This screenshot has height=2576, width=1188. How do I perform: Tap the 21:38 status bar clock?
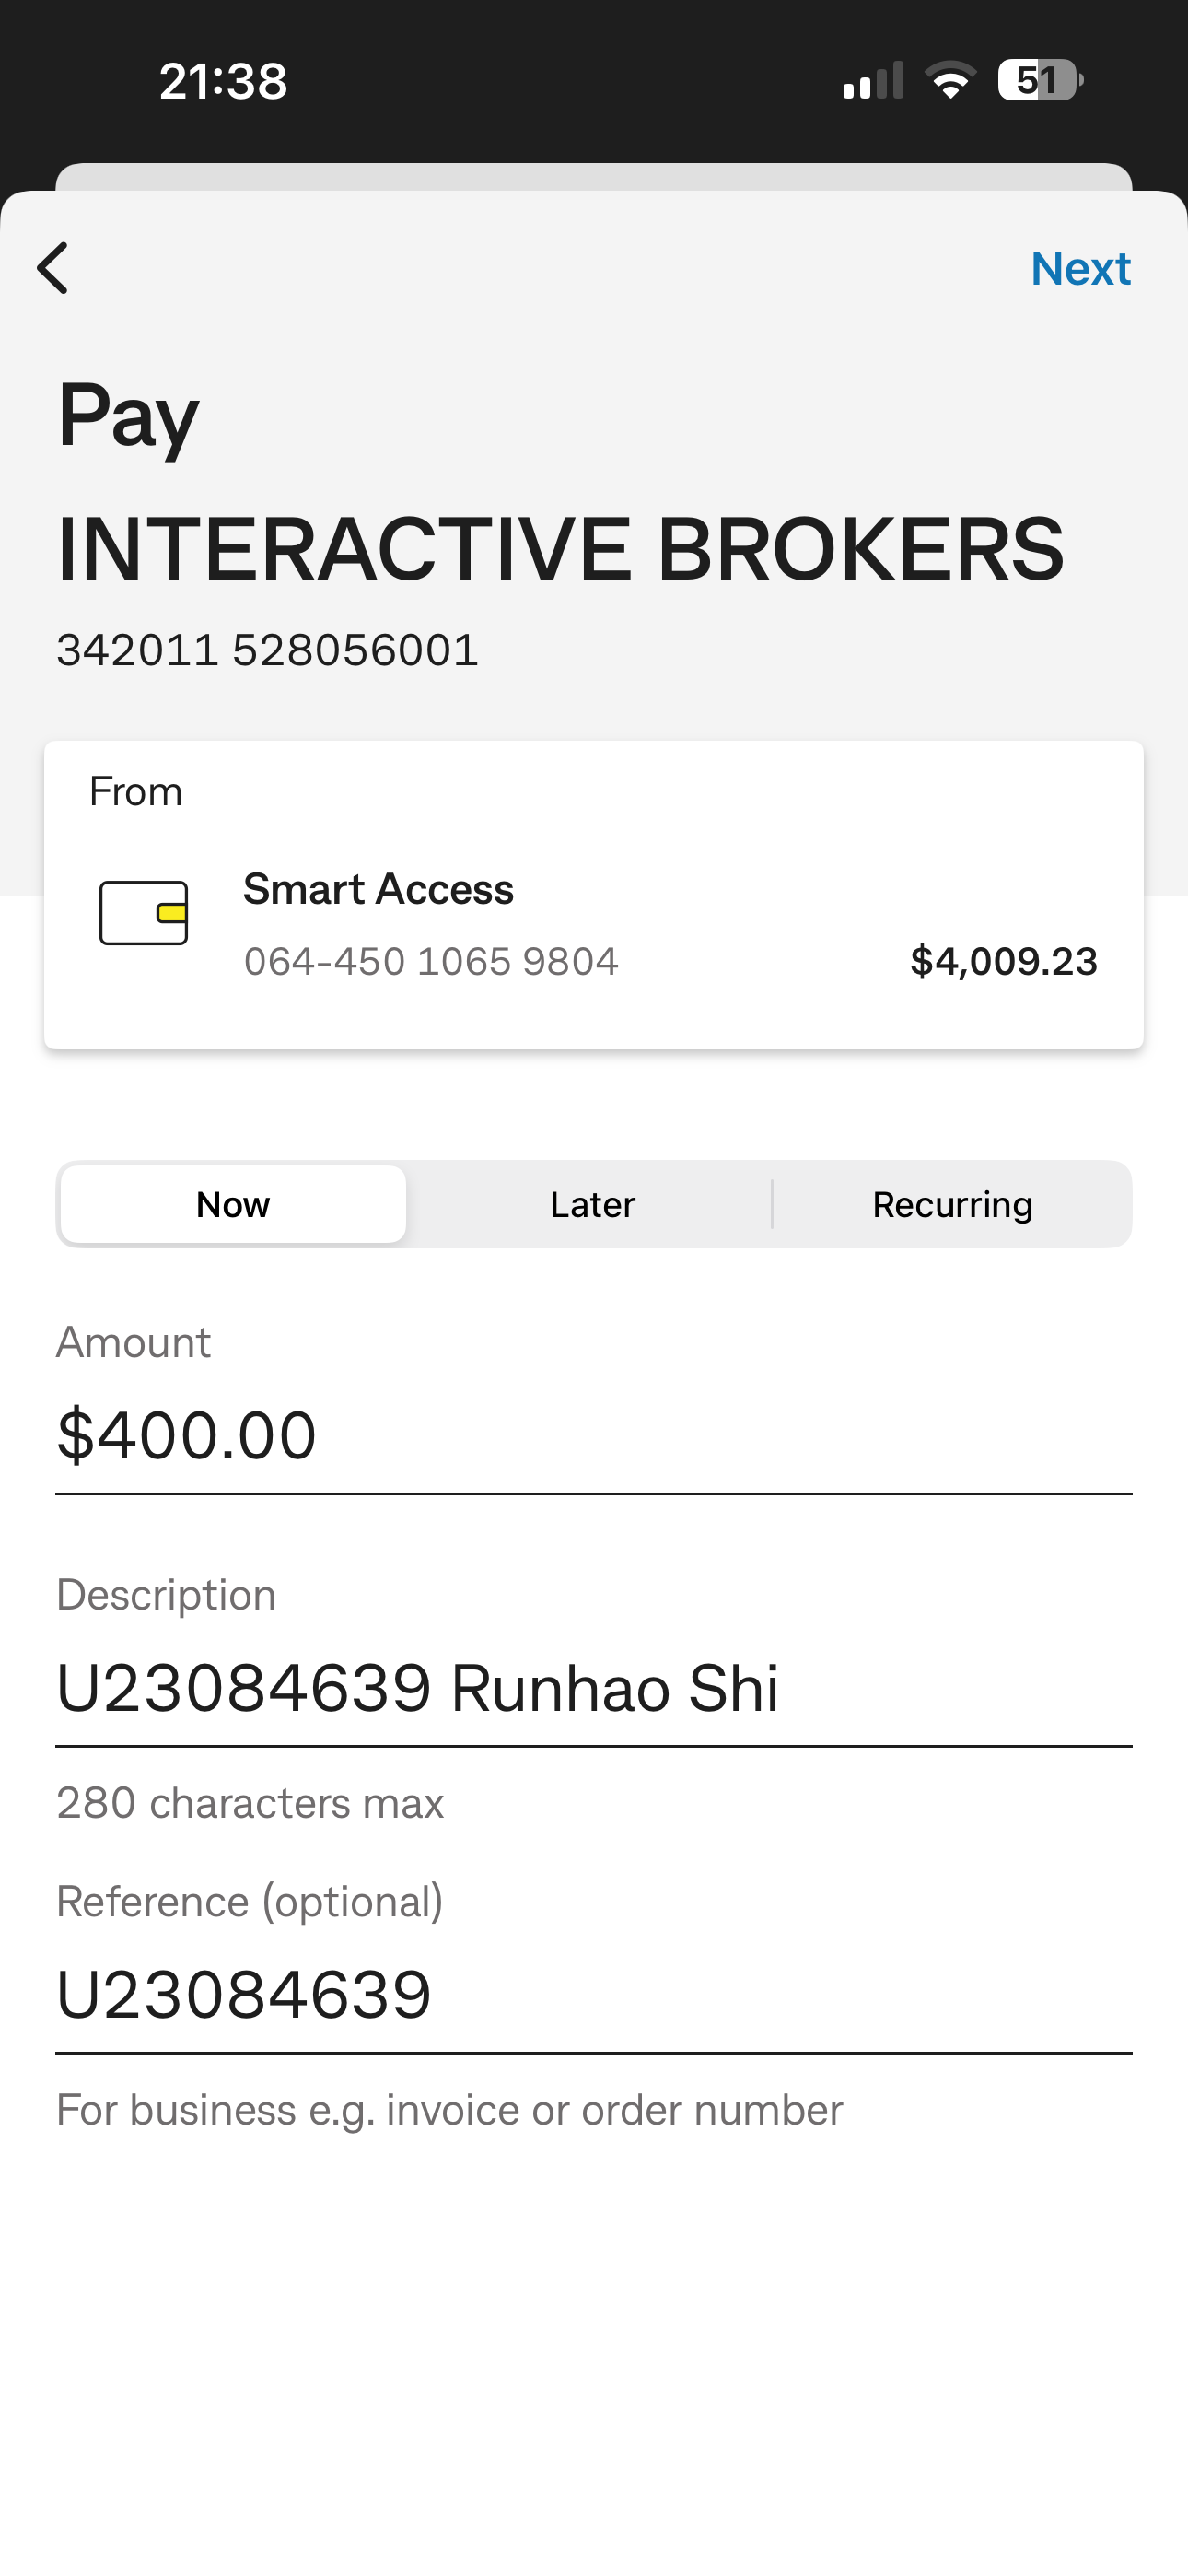(223, 80)
